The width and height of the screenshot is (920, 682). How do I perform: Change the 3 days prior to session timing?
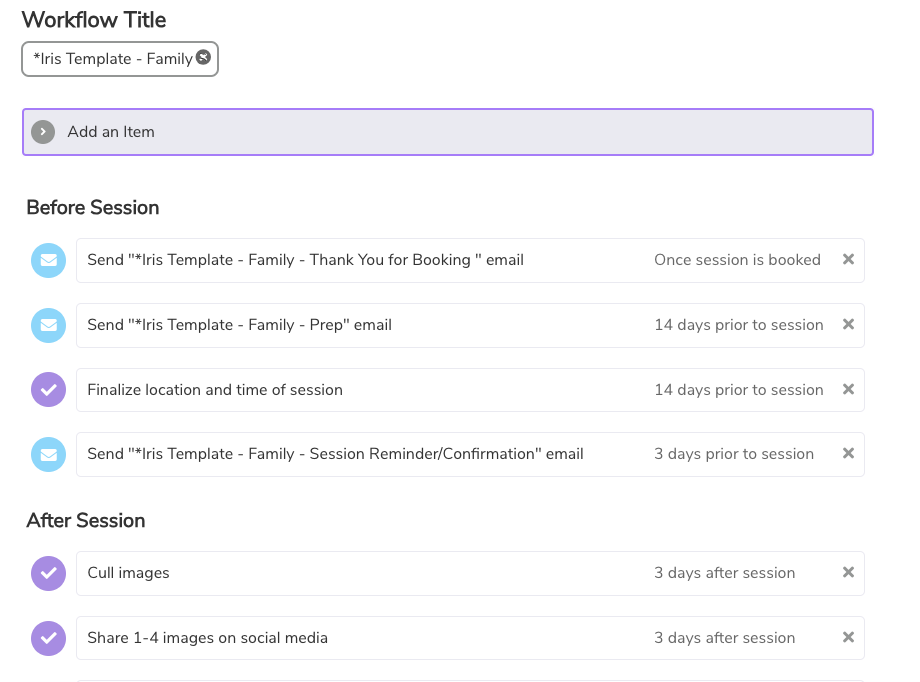pos(733,454)
